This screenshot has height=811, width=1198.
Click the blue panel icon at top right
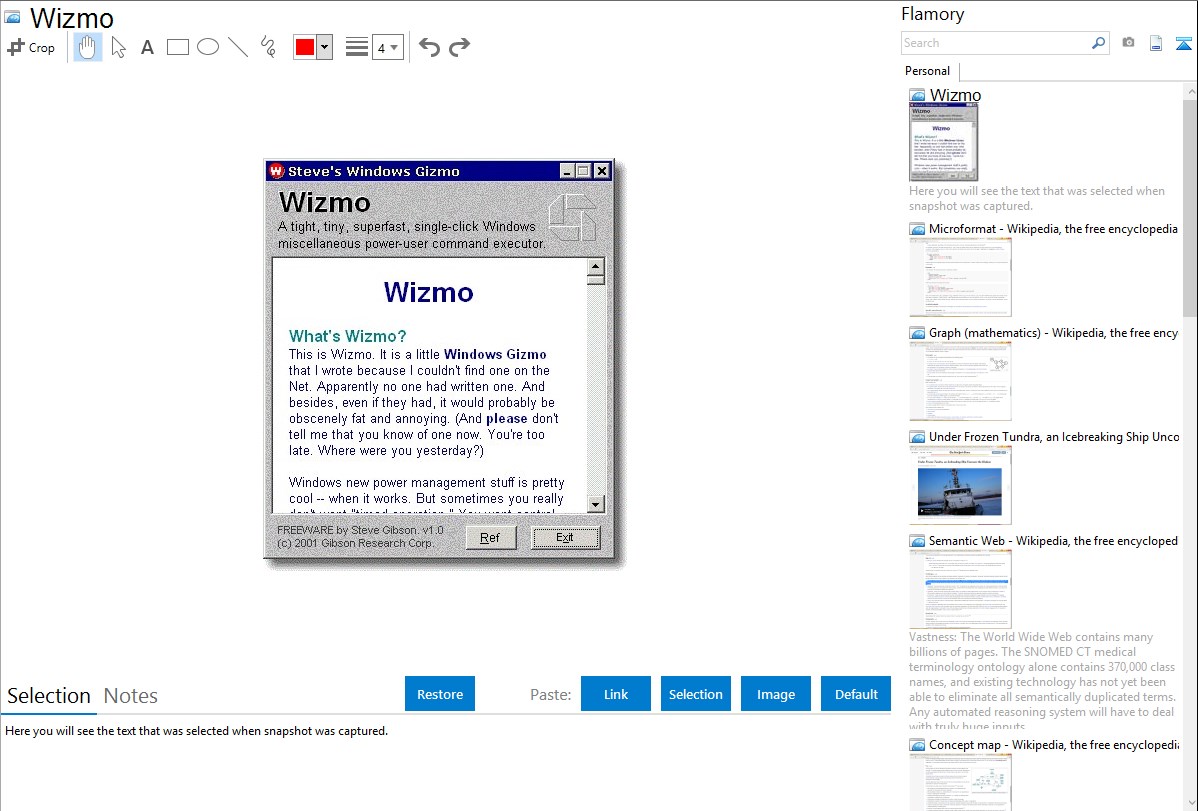coord(1183,43)
